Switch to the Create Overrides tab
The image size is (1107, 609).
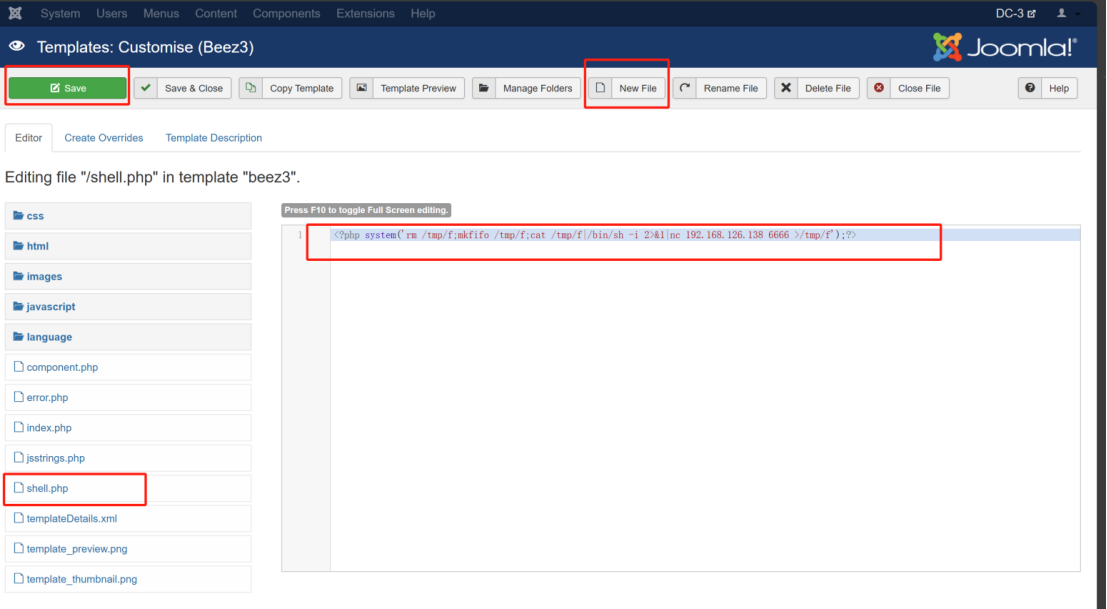pyautogui.click(x=104, y=138)
